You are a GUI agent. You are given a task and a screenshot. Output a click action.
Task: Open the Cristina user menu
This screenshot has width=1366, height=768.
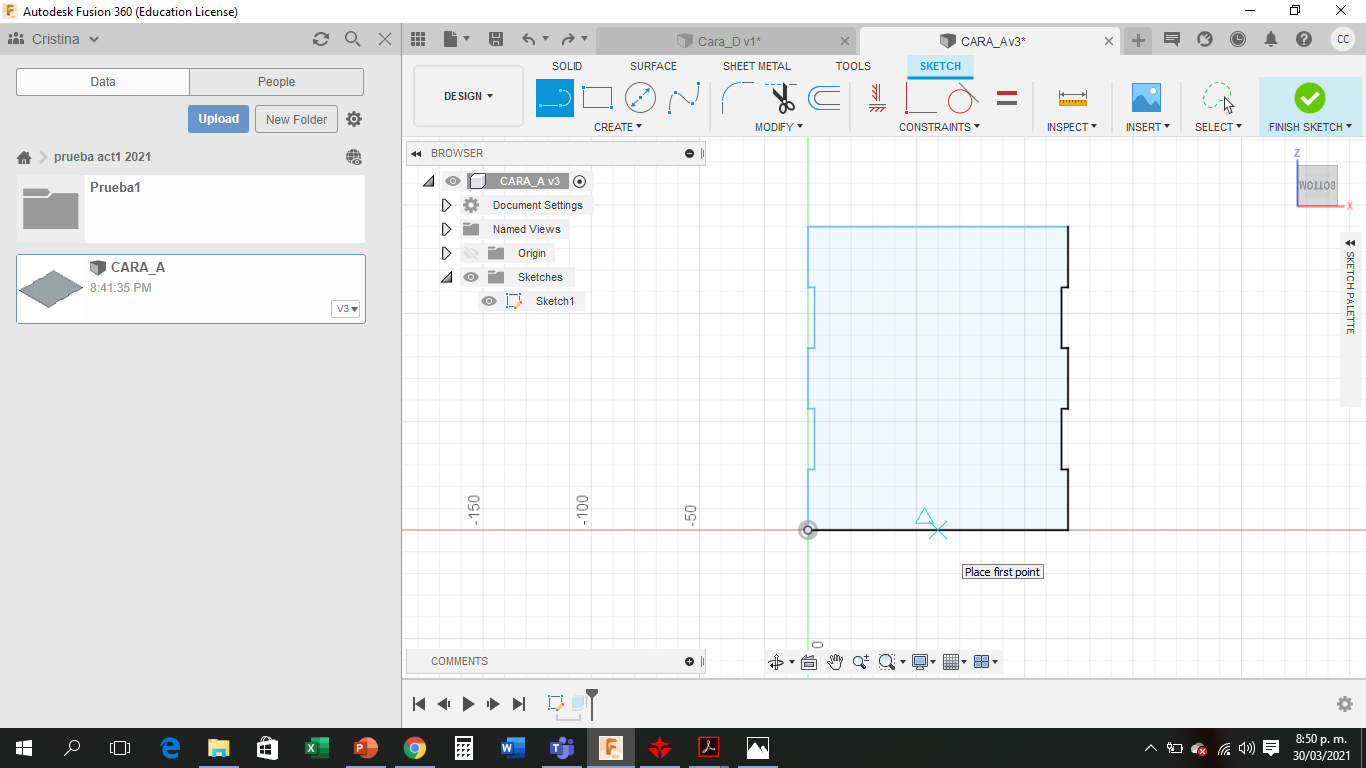click(x=54, y=39)
